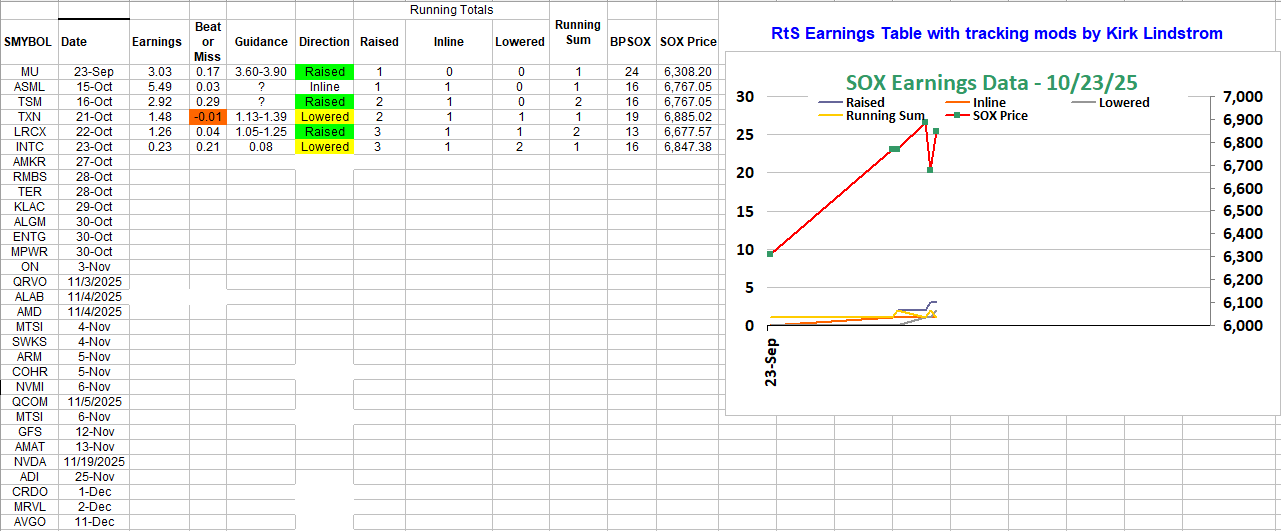Click the orange -0.01 Beat or Miss cell

[x=207, y=117]
